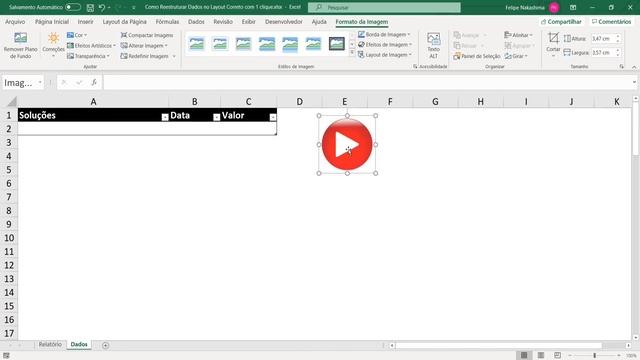This screenshot has width=640, height=360.
Task: Open Painel de Seleção
Action: (477, 56)
